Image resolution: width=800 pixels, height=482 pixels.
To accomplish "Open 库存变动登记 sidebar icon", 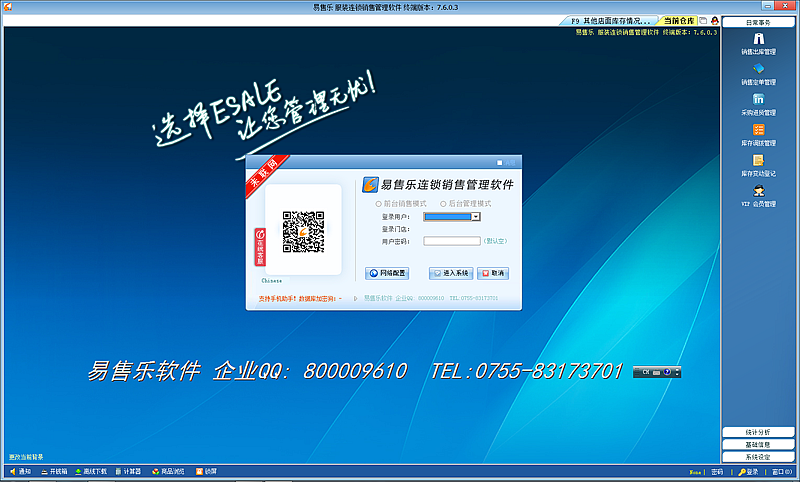I will pos(758,161).
